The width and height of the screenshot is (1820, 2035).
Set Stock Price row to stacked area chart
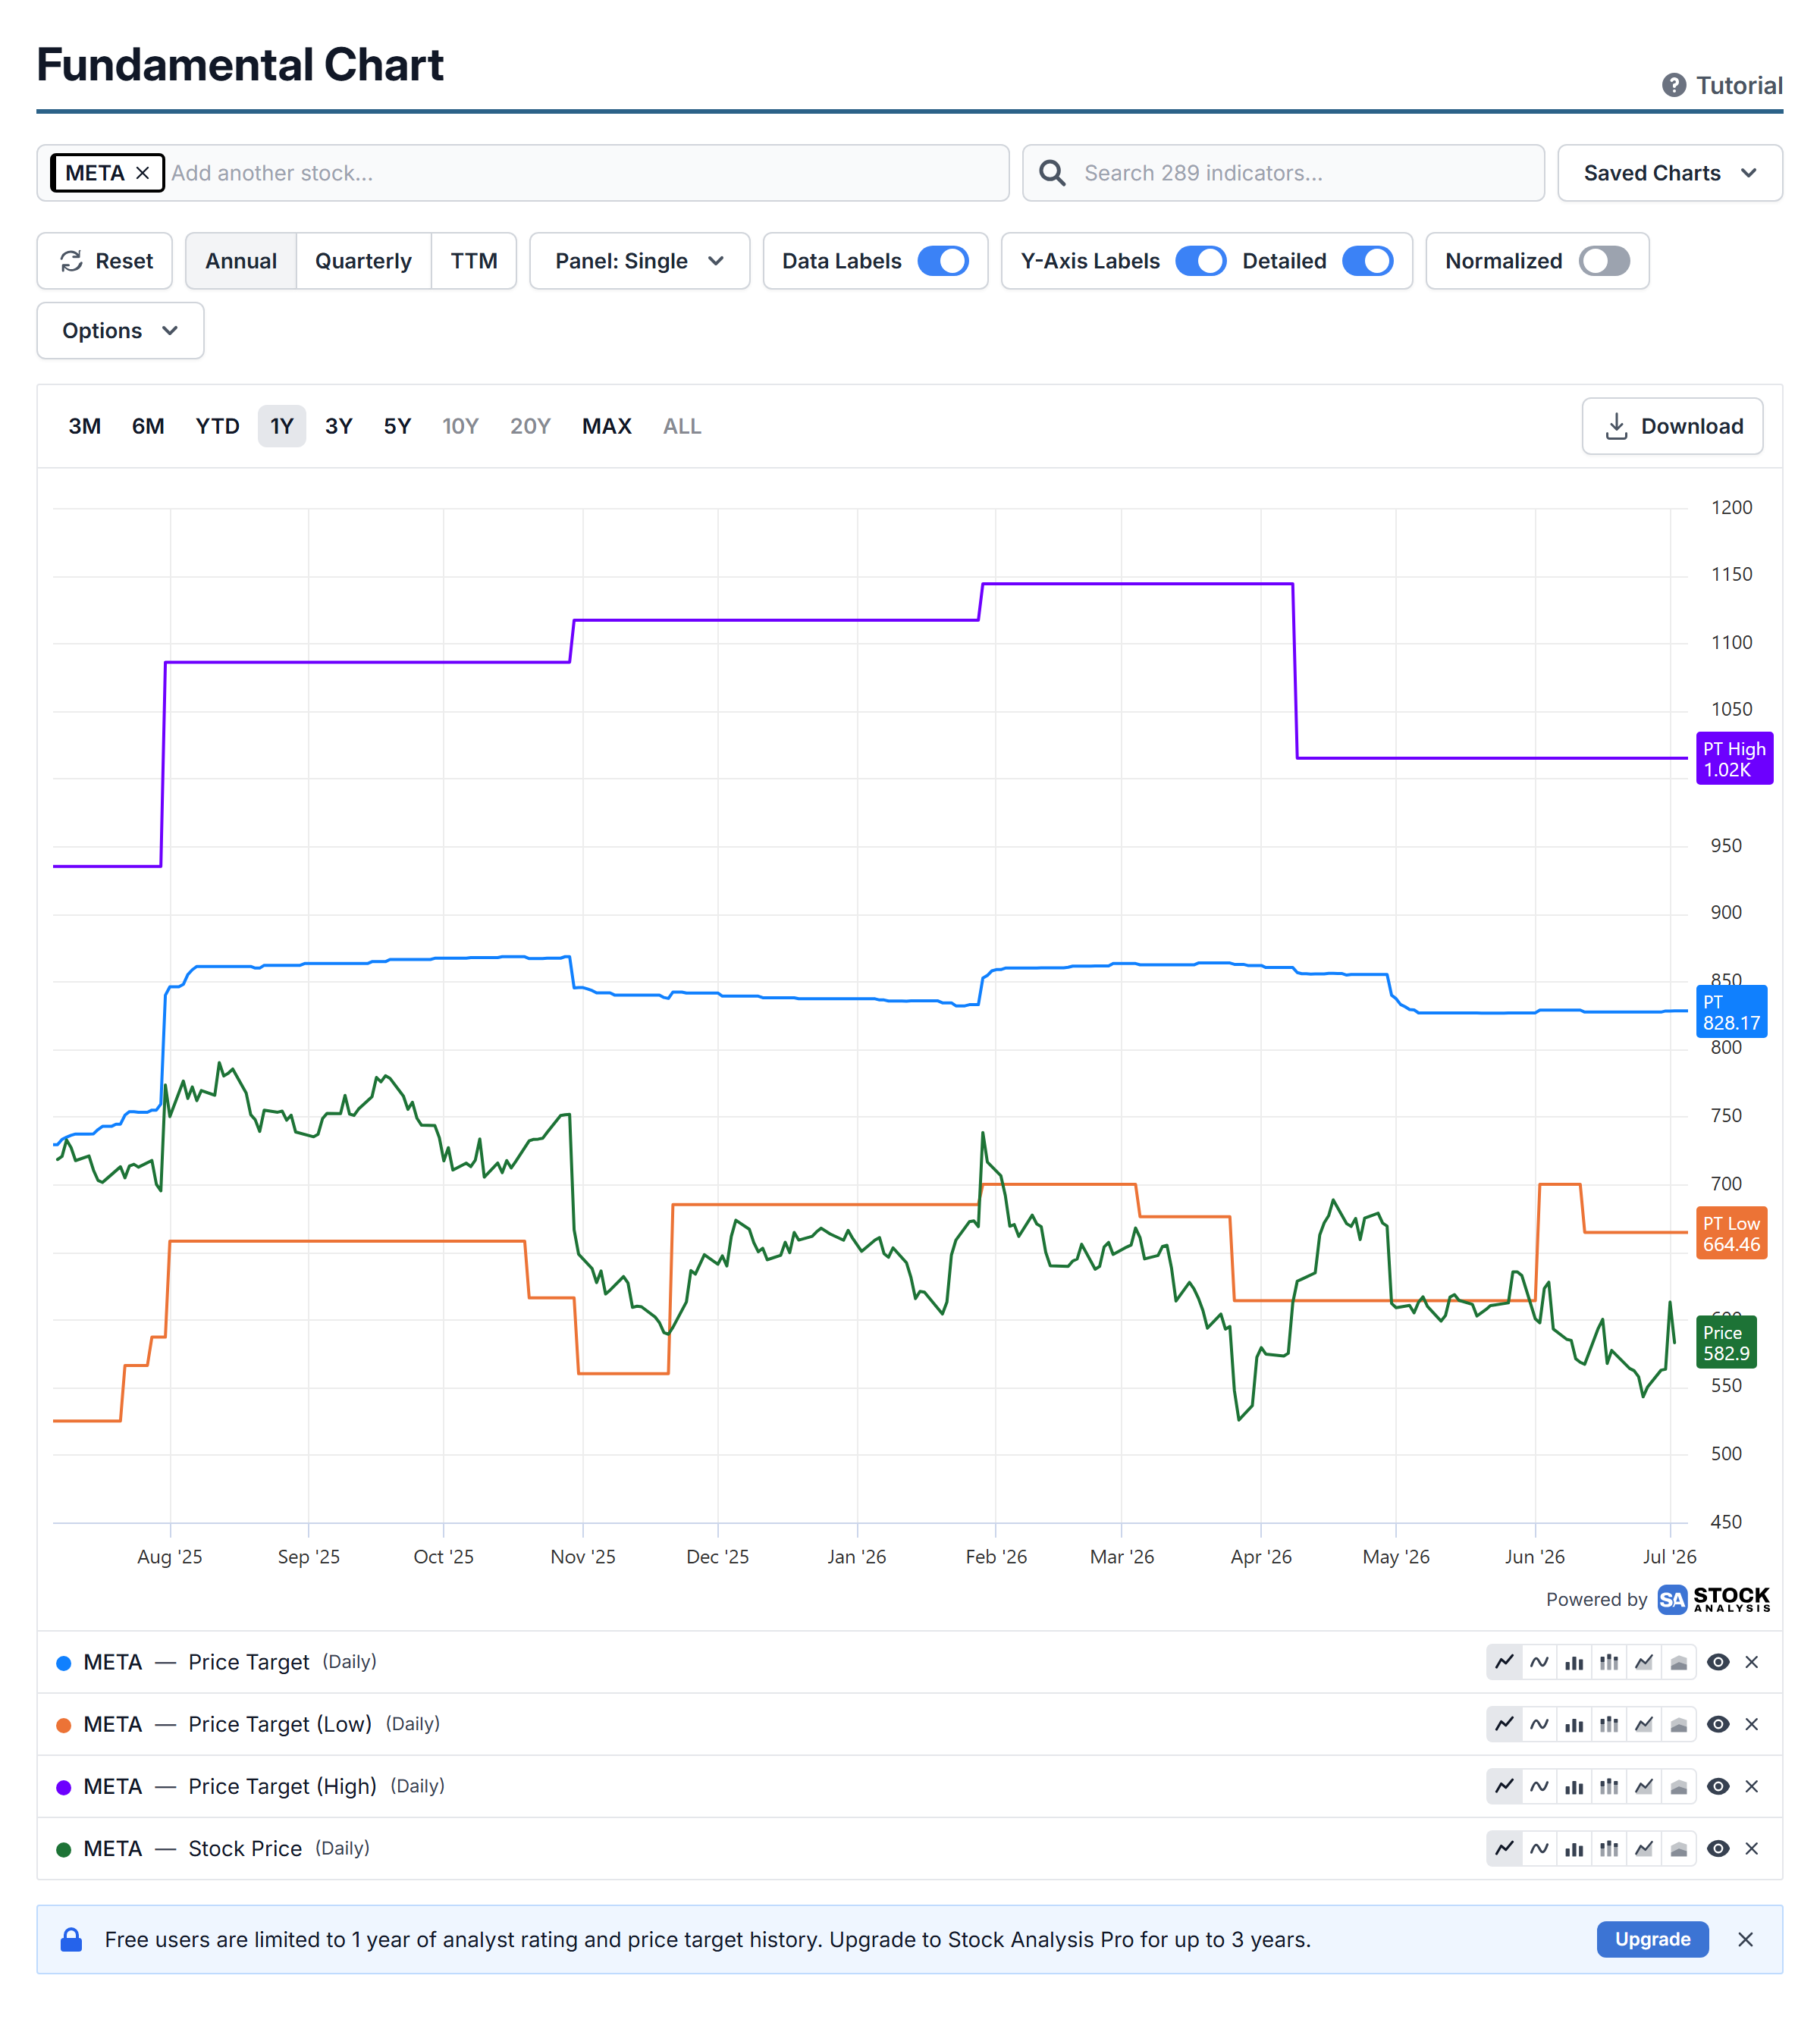1679,1848
